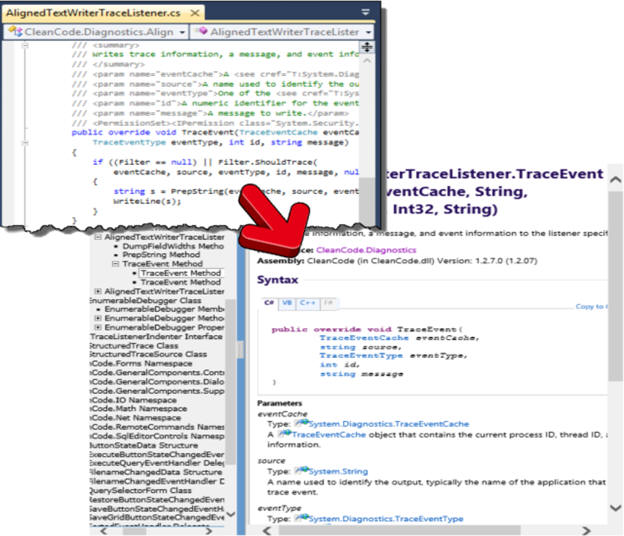
Task: Click the contents tree's scroll left arrow
Action: [103, 531]
